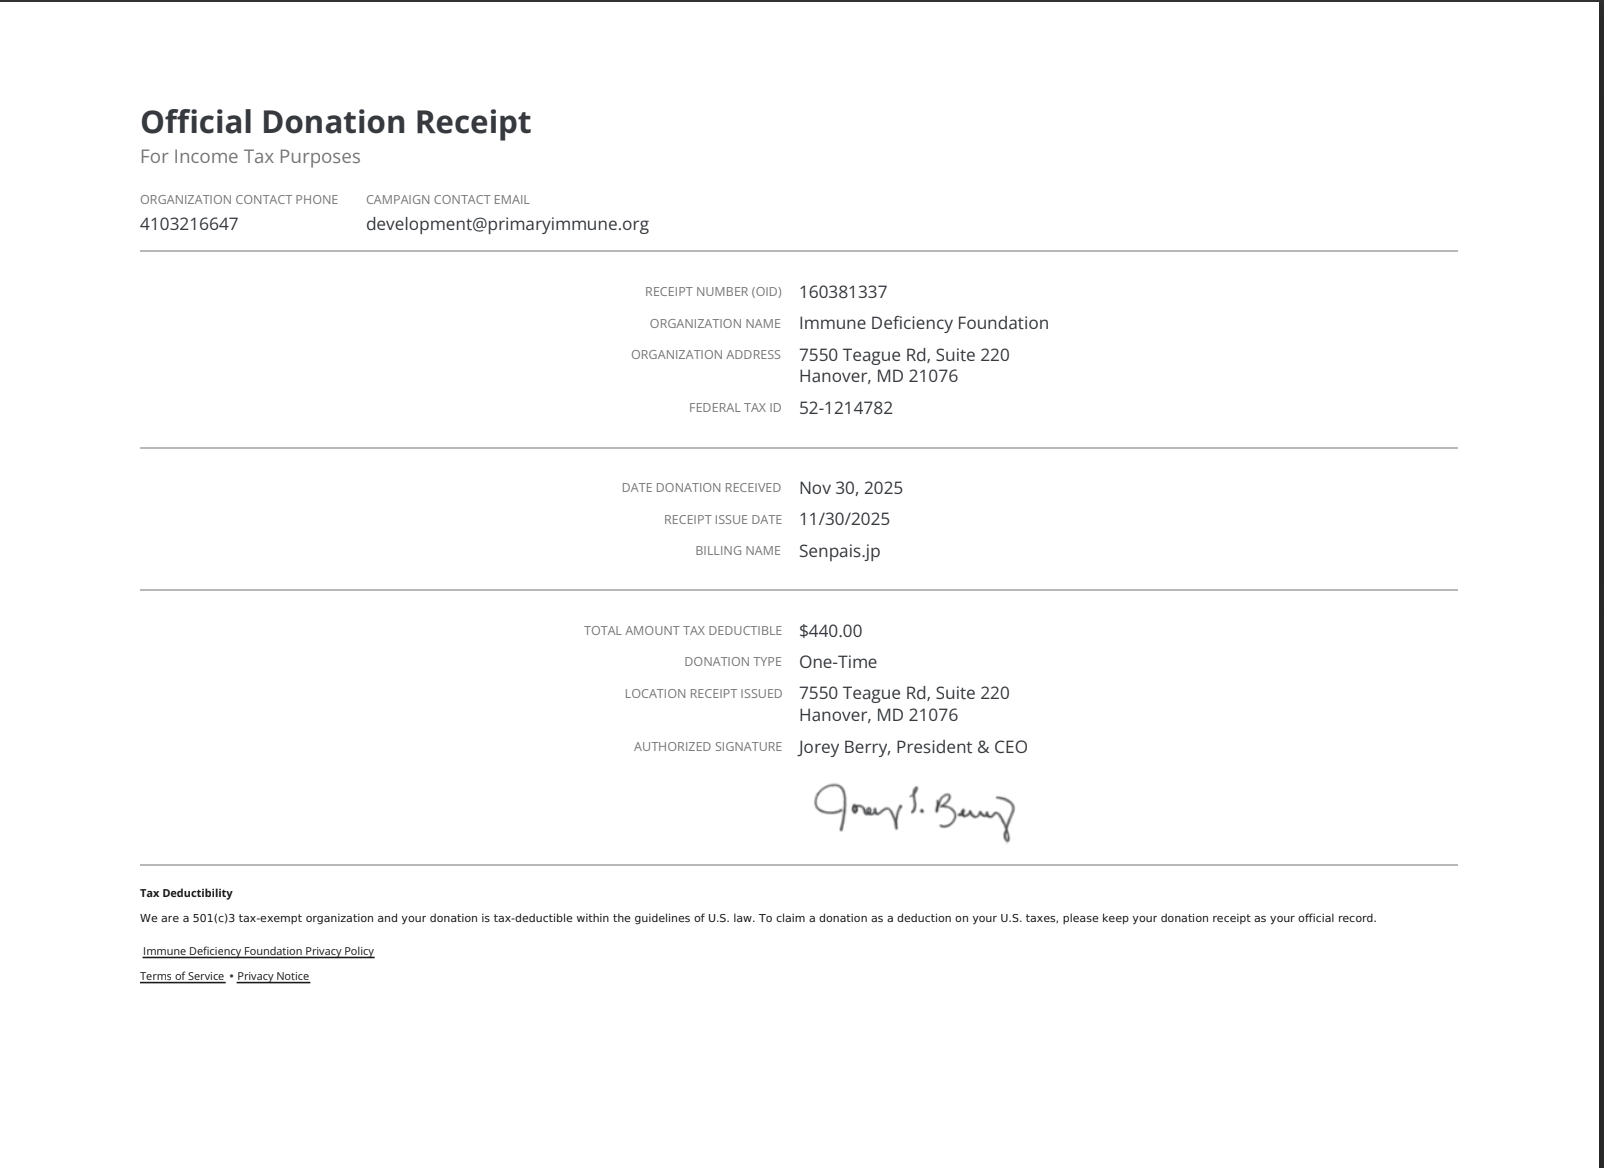The width and height of the screenshot is (1604, 1168).
Task: Open the Immune Deficiency Foundation Privacy Policy link
Action: click(x=257, y=952)
